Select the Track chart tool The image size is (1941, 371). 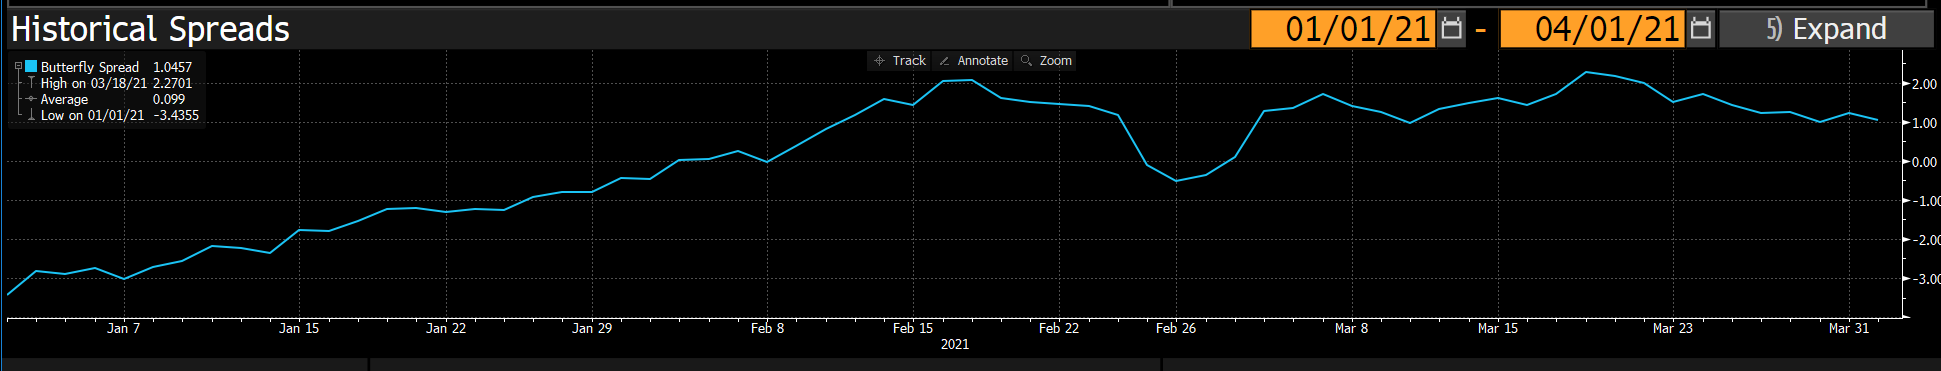[x=900, y=61]
